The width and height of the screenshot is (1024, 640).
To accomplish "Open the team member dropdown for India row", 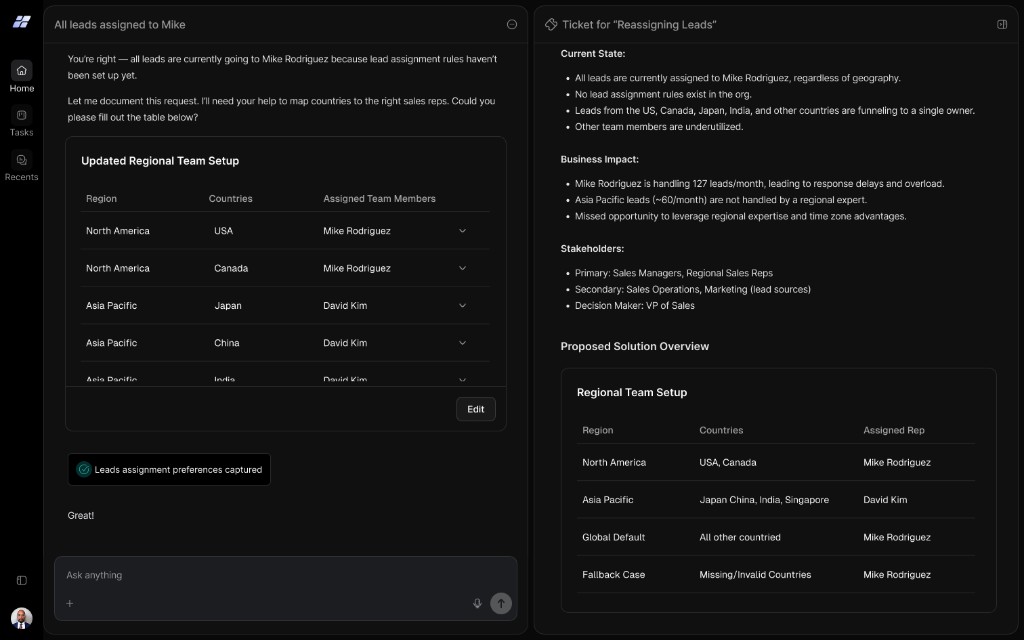I will tap(462, 379).
